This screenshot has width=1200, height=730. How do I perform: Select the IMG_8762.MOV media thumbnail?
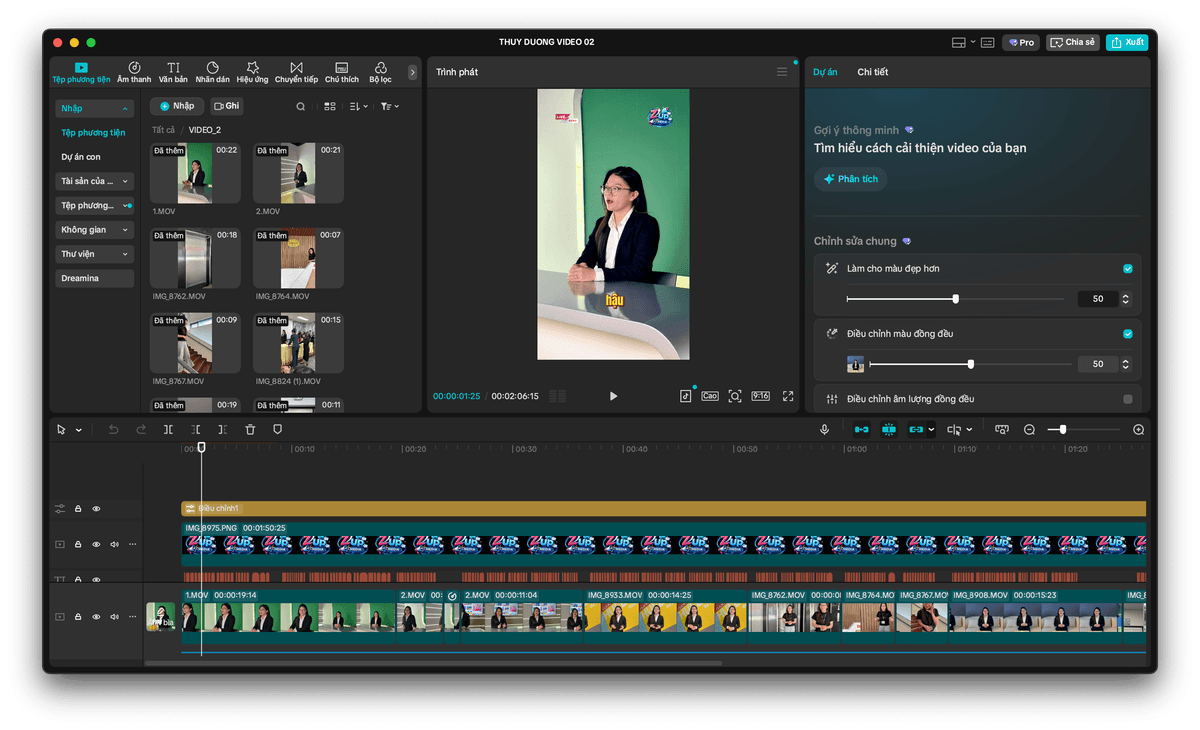[195, 258]
